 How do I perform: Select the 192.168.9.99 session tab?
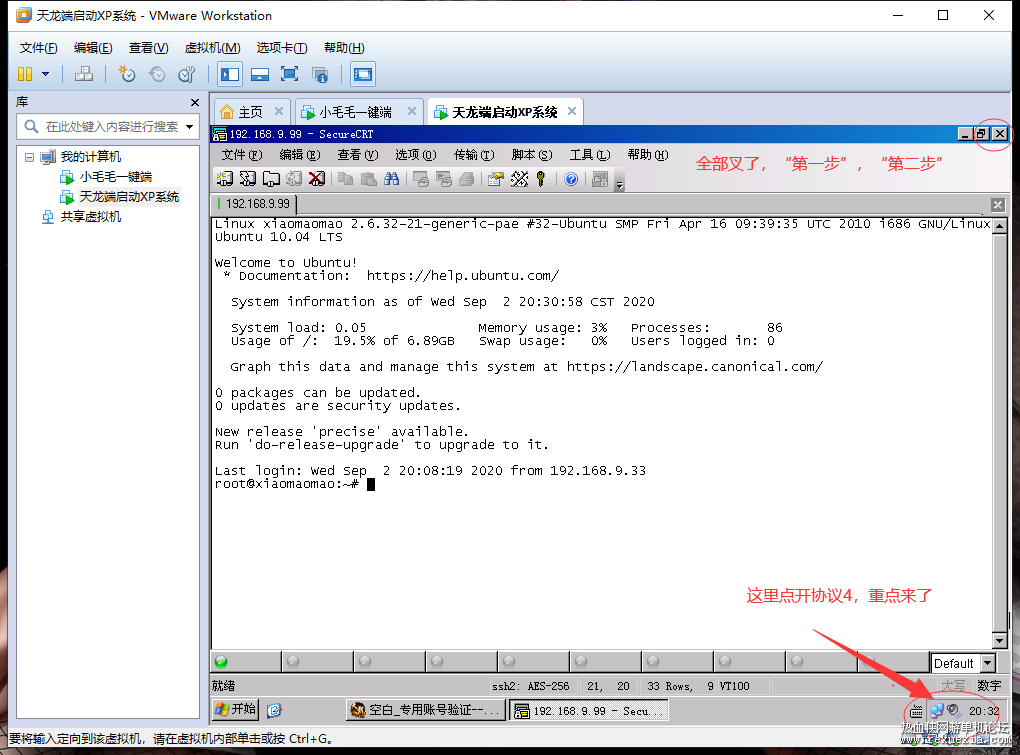click(254, 204)
